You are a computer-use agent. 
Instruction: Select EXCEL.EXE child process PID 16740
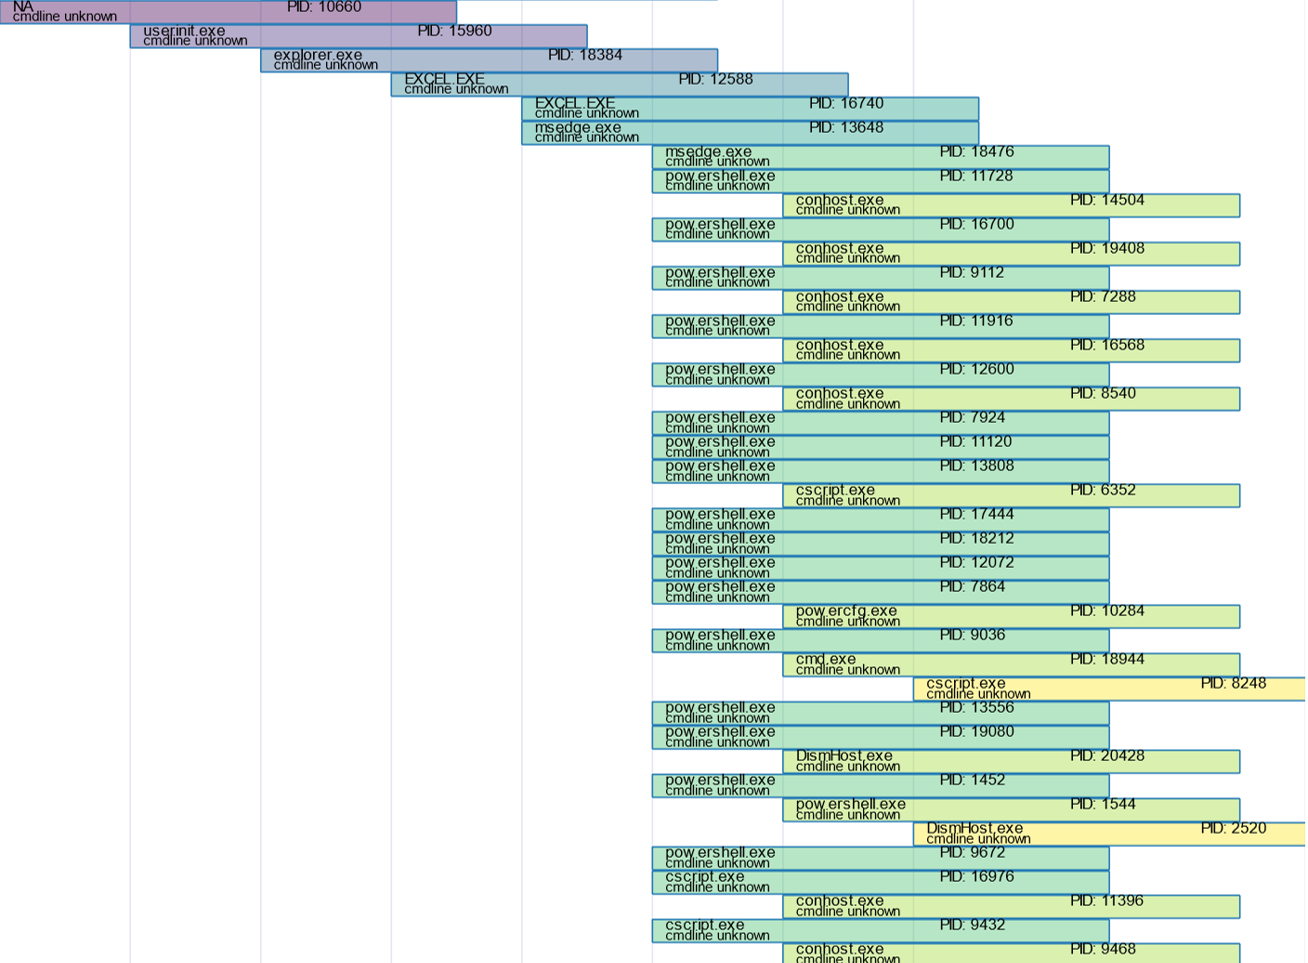[x=750, y=108]
